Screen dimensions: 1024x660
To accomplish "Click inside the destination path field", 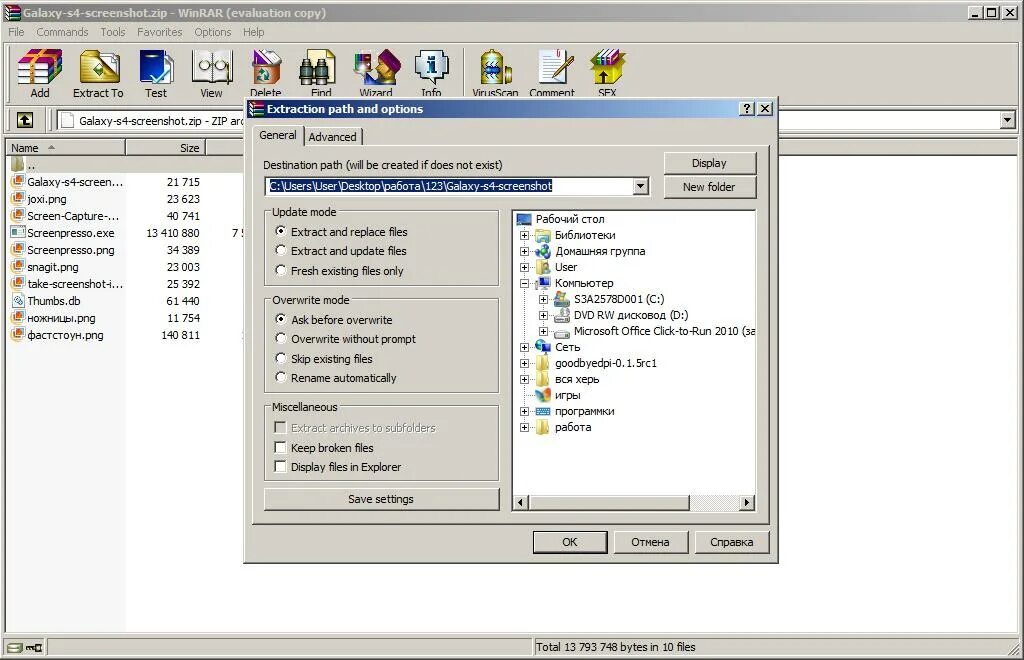I will (449, 186).
